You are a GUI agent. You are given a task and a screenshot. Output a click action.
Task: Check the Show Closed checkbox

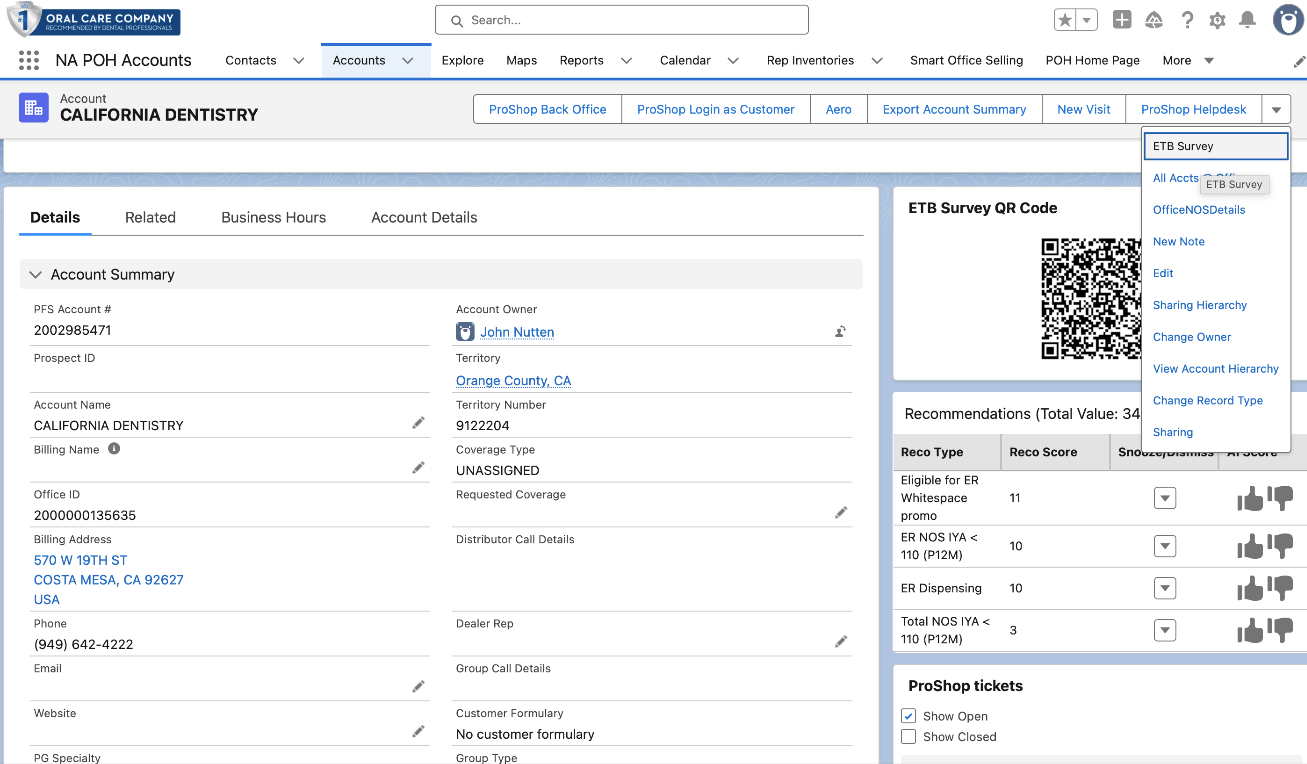(x=908, y=737)
